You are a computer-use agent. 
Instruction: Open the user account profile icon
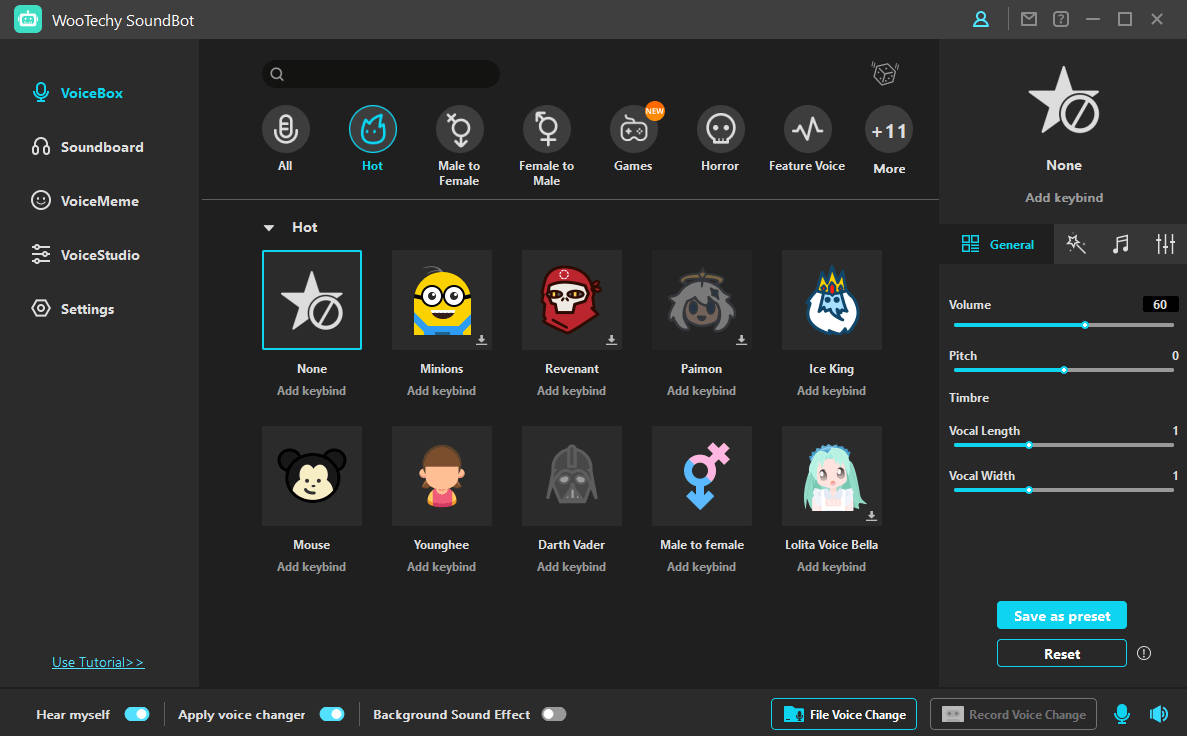pos(981,19)
